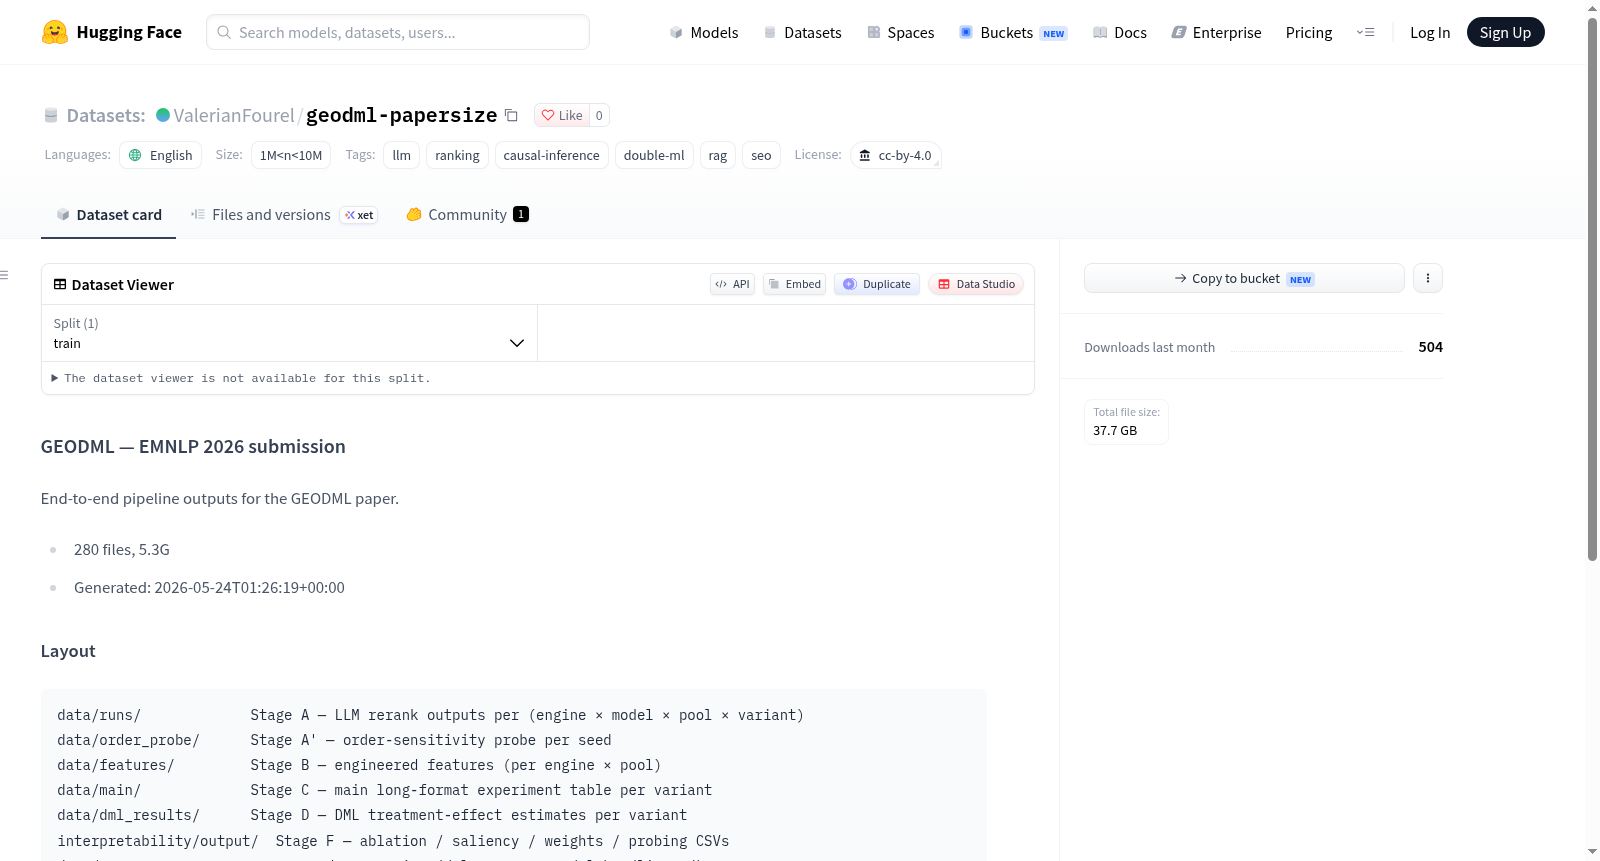Open the API access button
1600x861 pixels.
tap(732, 284)
